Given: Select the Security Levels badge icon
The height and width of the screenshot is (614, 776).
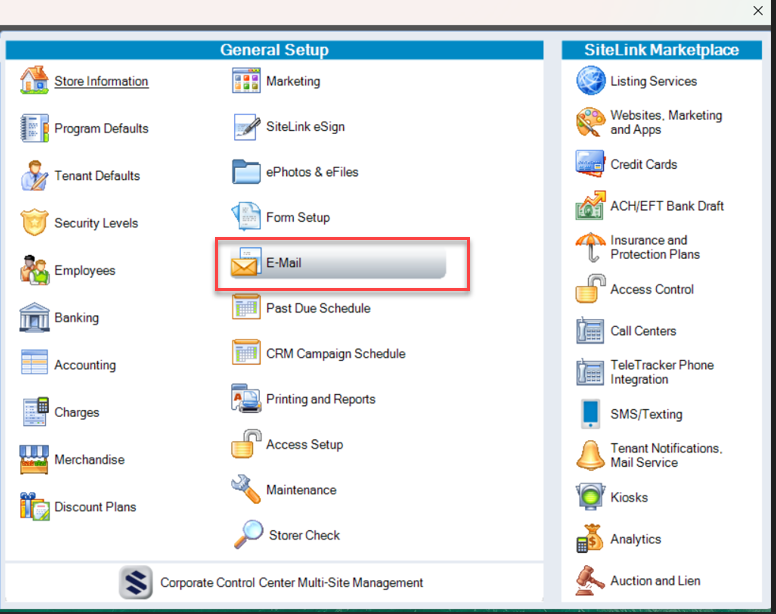Looking at the screenshot, I should coord(34,223).
